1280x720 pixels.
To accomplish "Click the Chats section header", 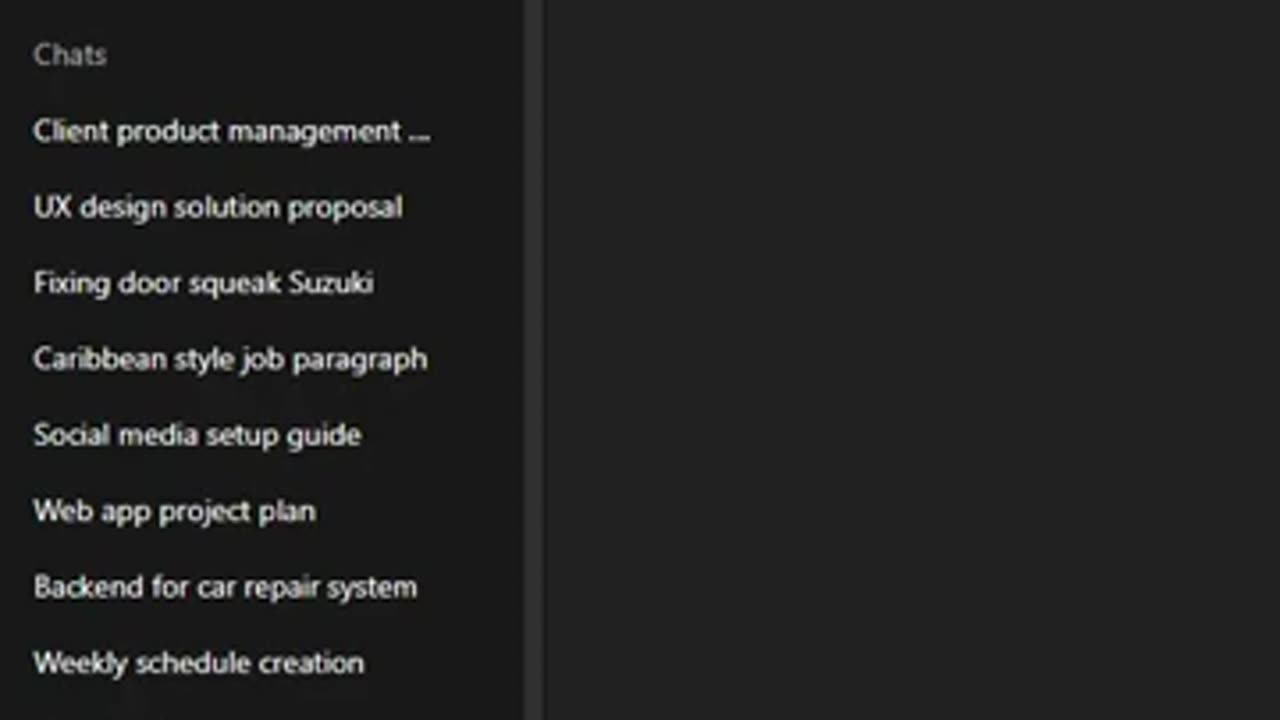I will tap(70, 55).
